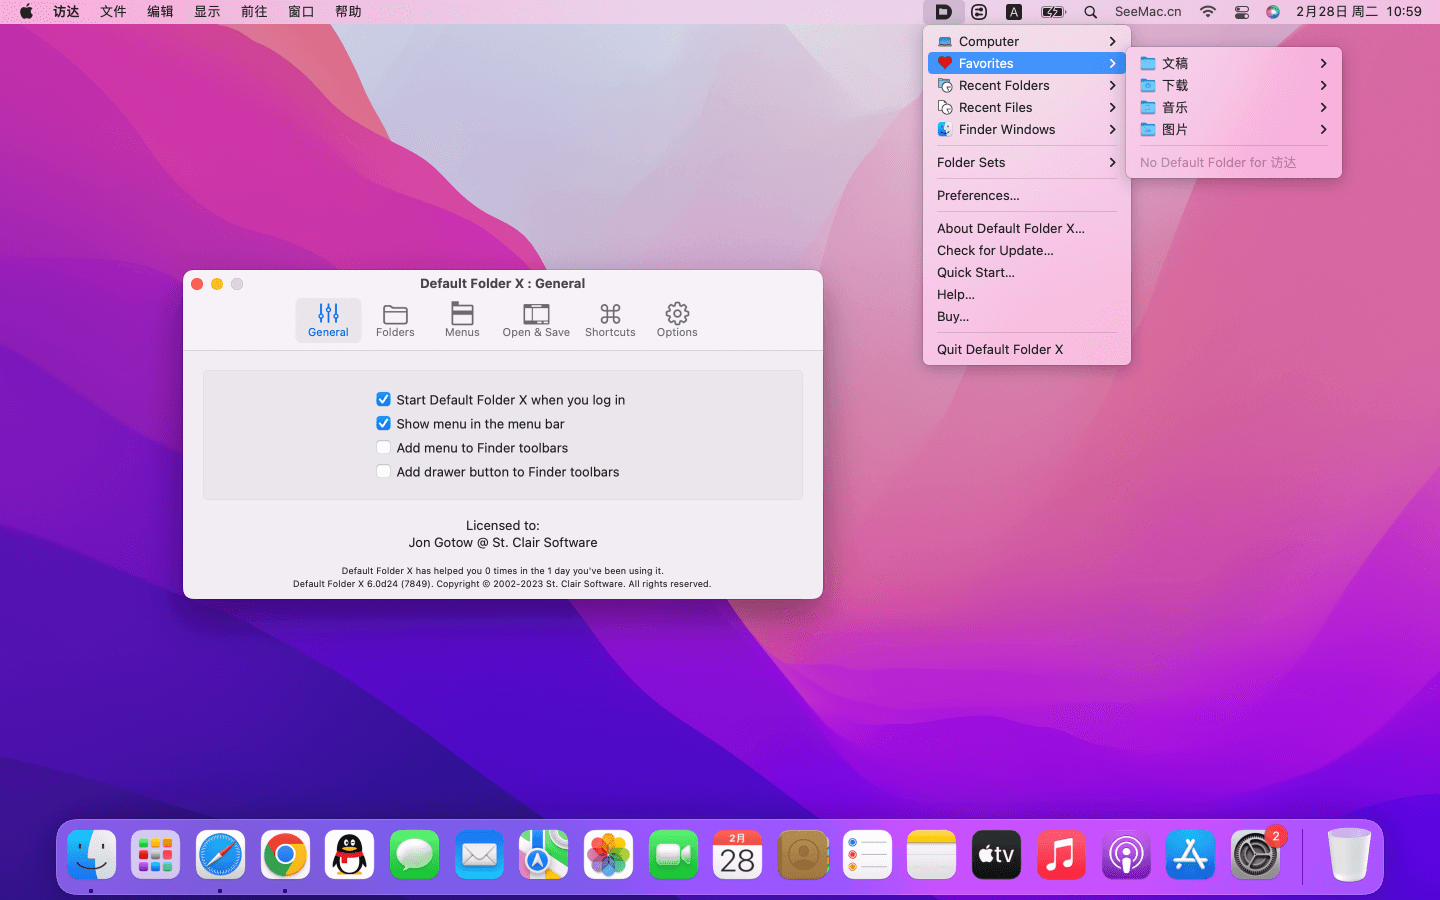Open the Computer submenu
1440x900 pixels.
pyautogui.click(x=1027, y=41)
